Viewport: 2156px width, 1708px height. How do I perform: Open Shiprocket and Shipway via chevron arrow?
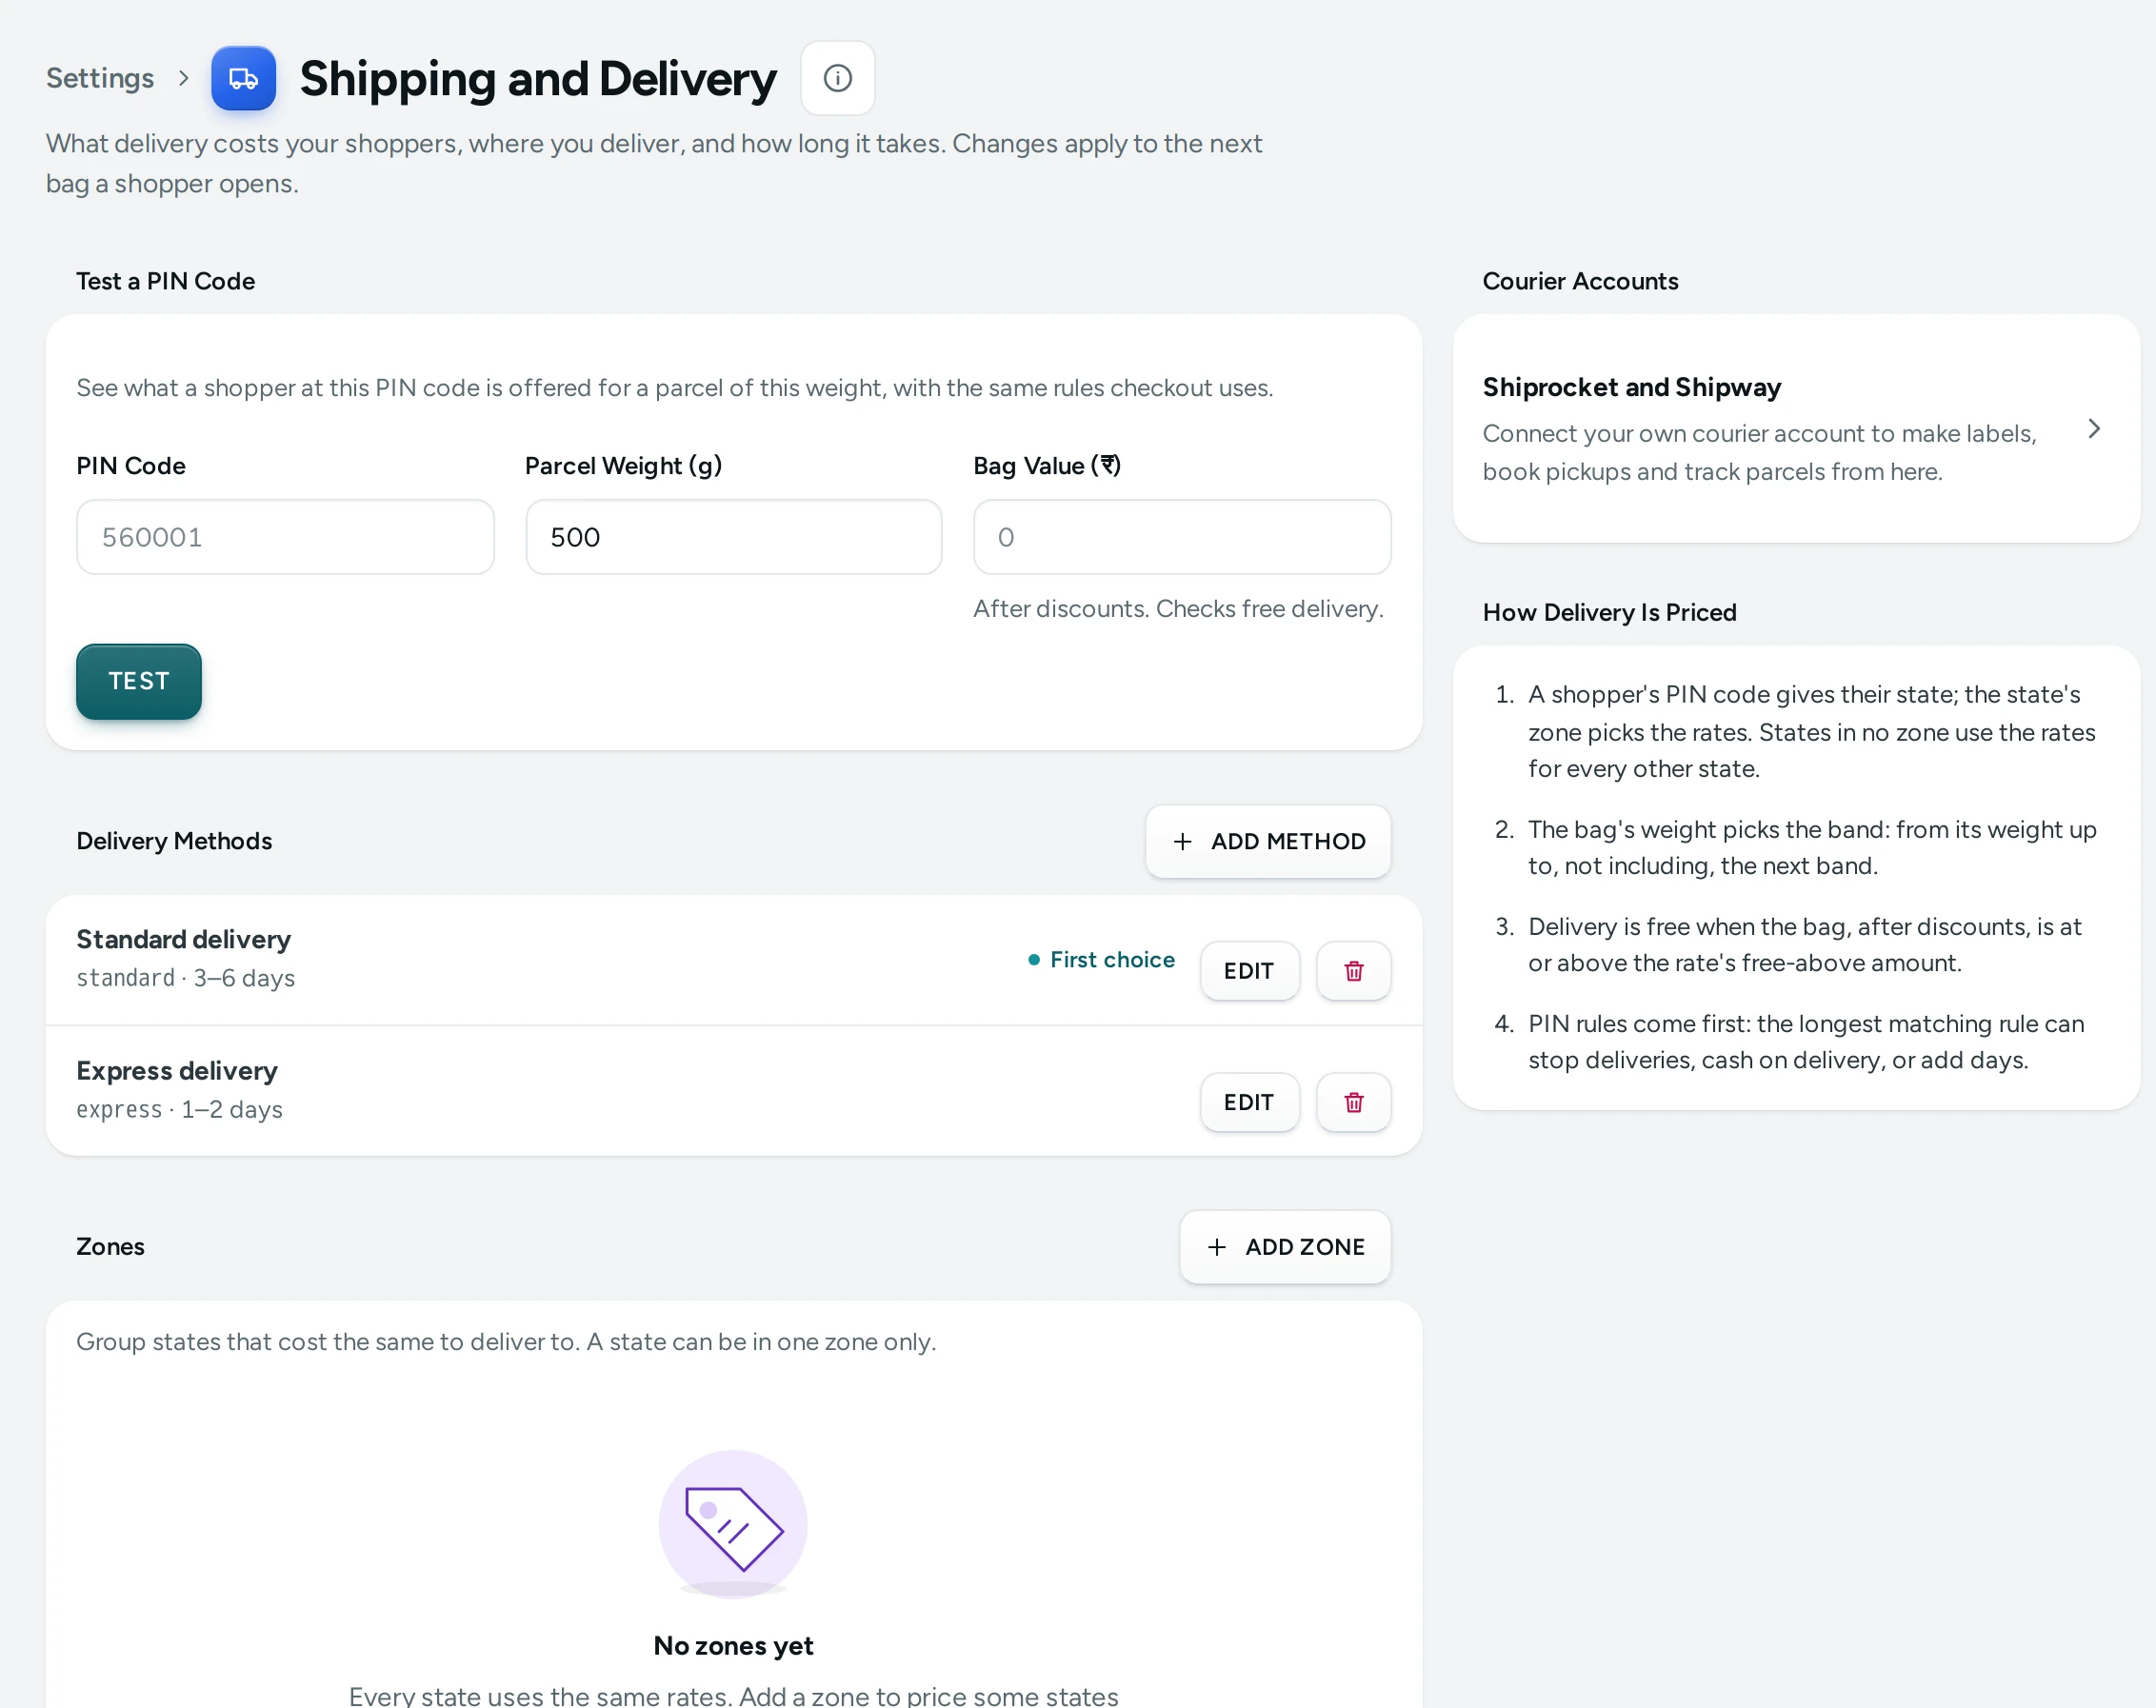pos(2093,429)
